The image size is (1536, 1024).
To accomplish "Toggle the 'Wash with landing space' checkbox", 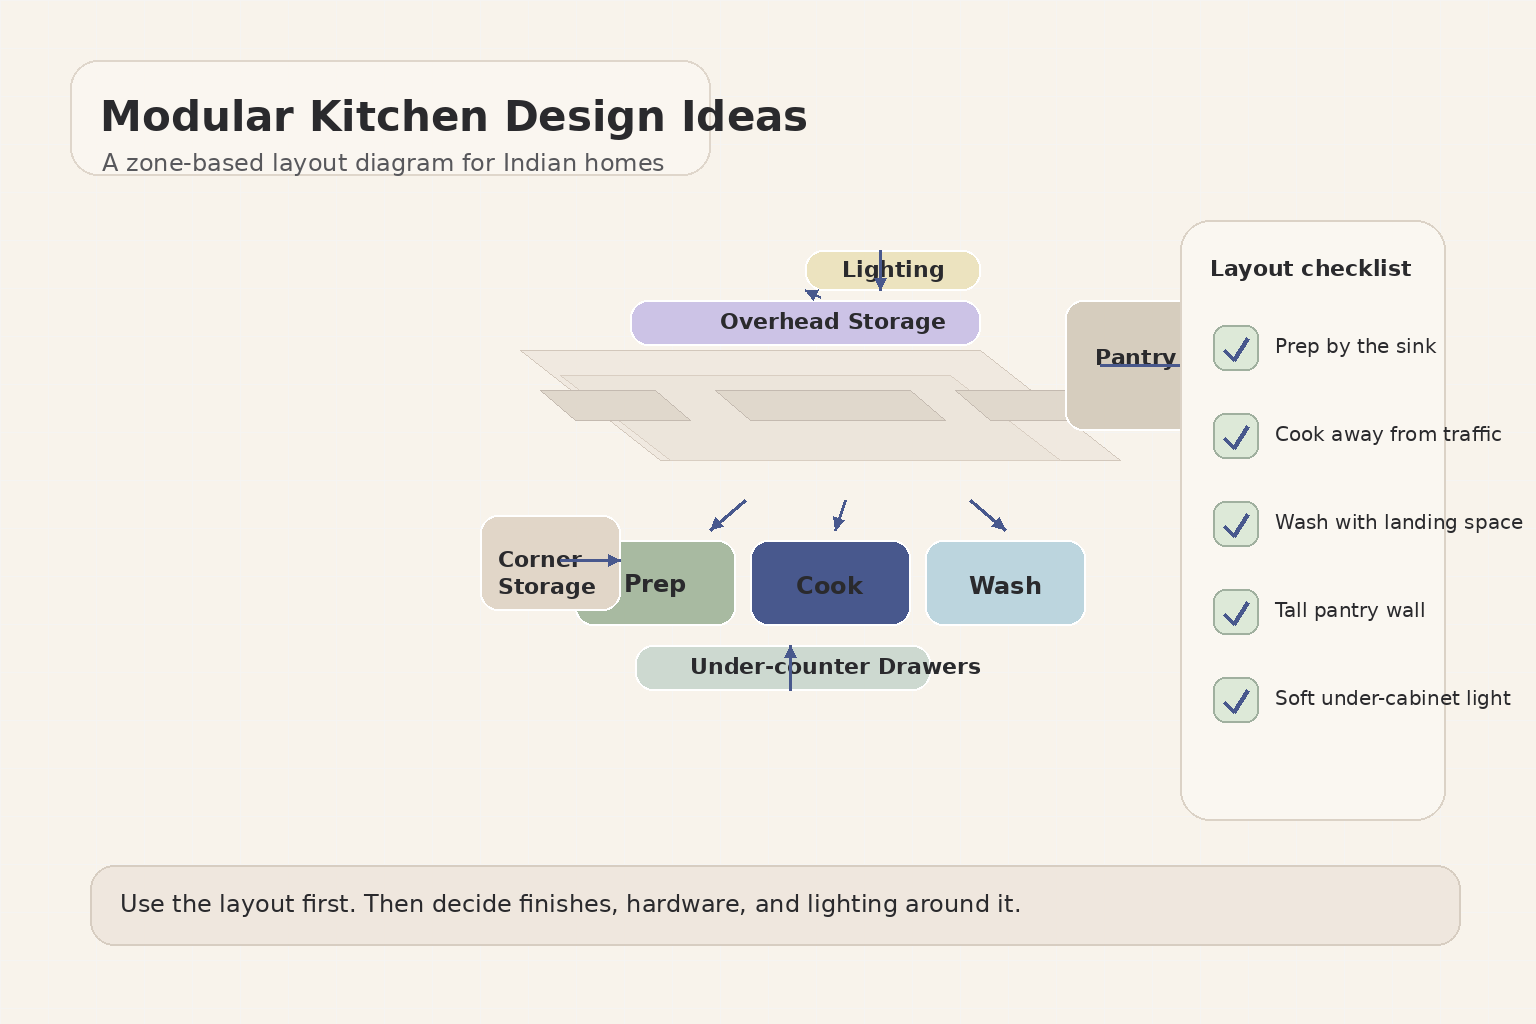I will [x=1236, y=524].
